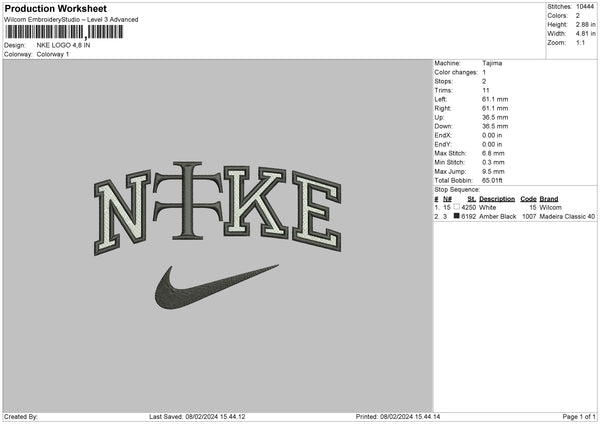Screen dimensions: 600x424
Task: Select the stitch count 4250 for White
Action: pos(469,207)
